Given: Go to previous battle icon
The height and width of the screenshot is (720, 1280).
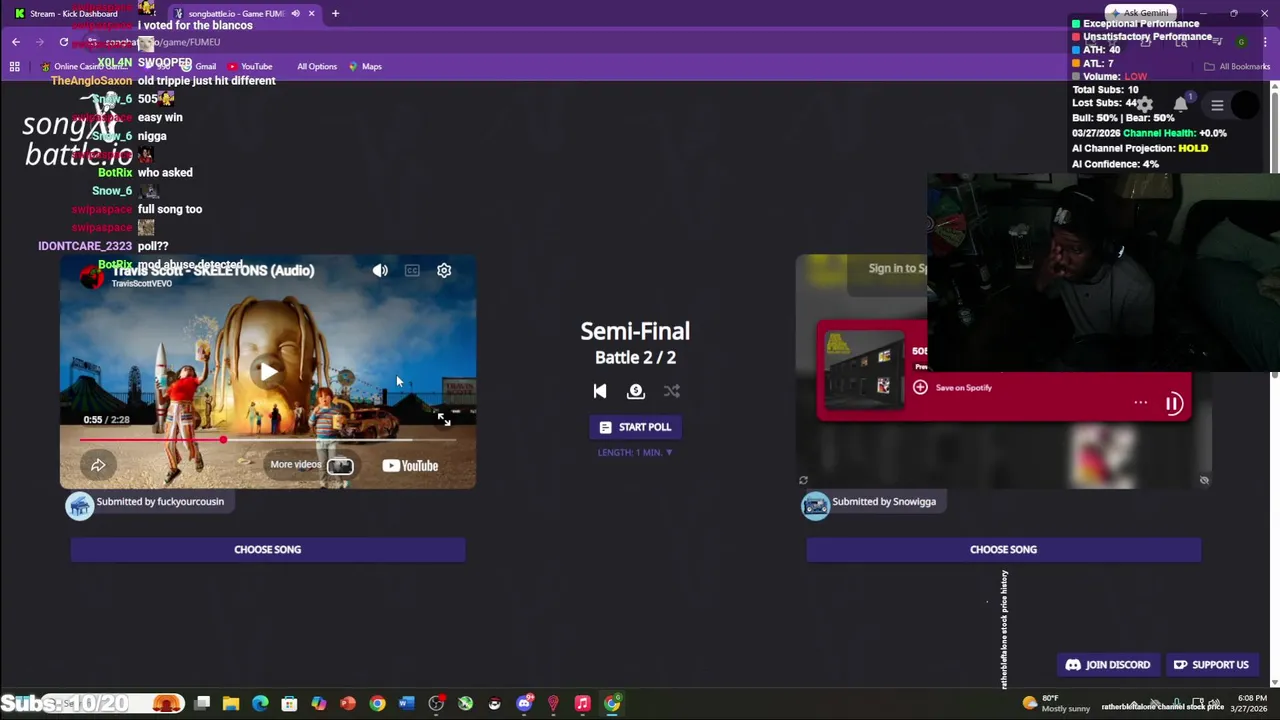Looking at the screenshot, I should (600, 391).
